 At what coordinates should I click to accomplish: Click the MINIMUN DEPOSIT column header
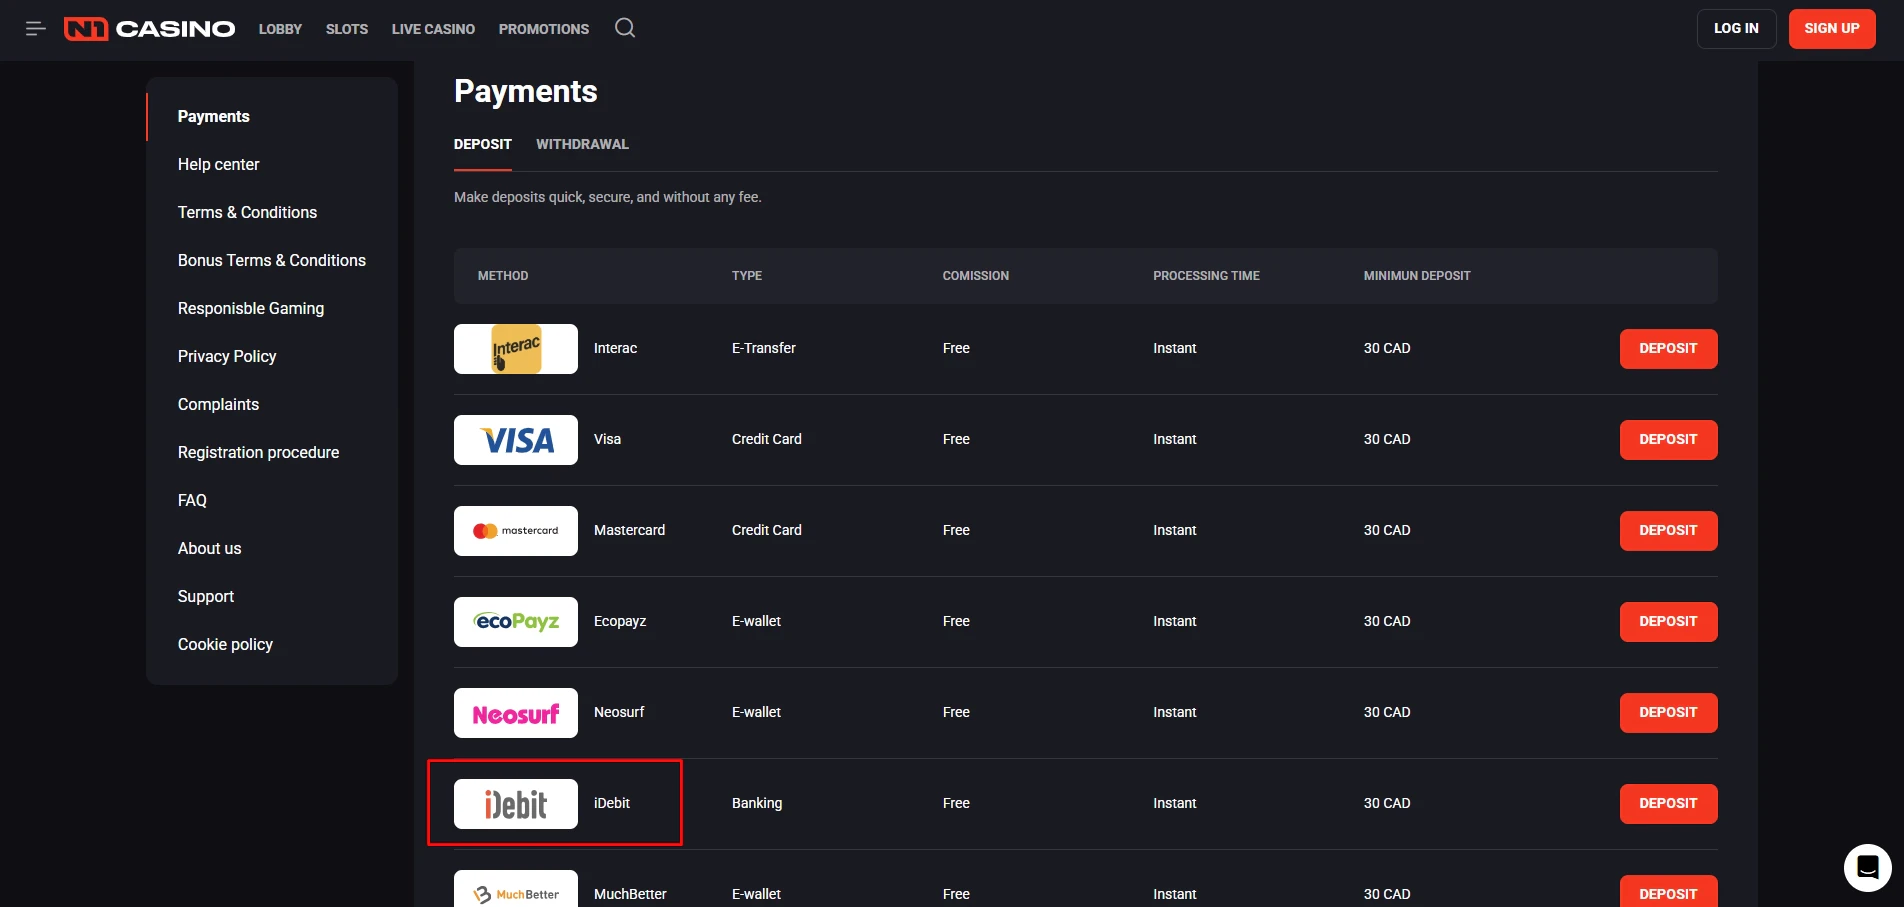(1417, 276)
